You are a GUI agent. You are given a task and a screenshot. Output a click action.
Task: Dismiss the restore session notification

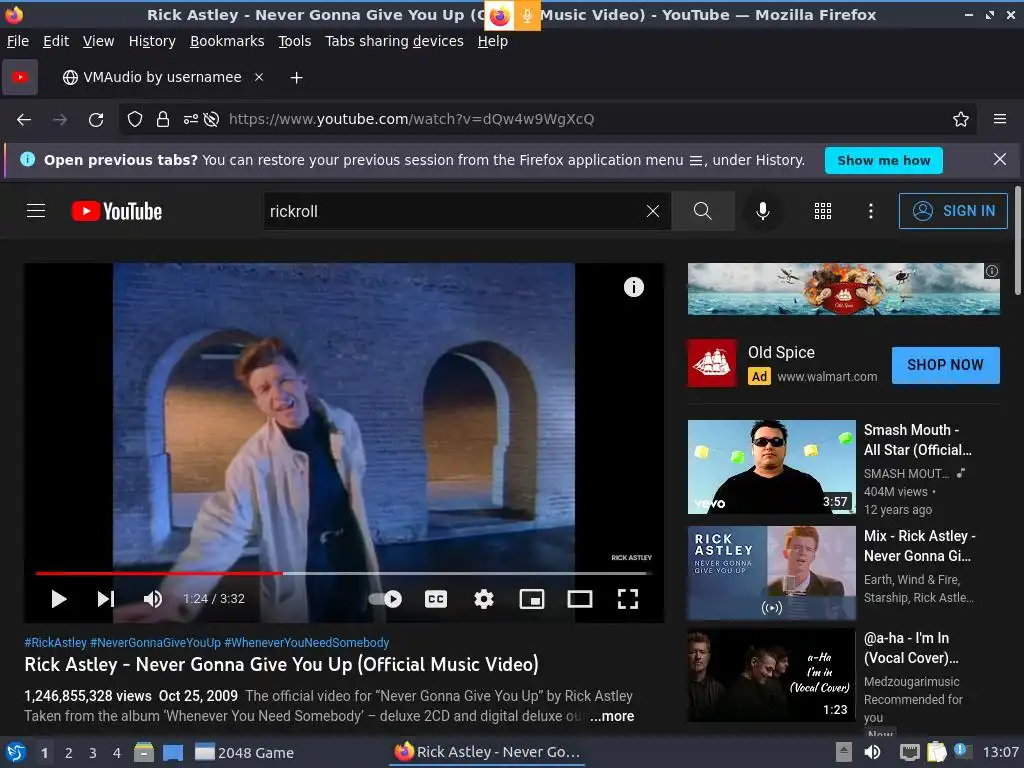(999, 159)
